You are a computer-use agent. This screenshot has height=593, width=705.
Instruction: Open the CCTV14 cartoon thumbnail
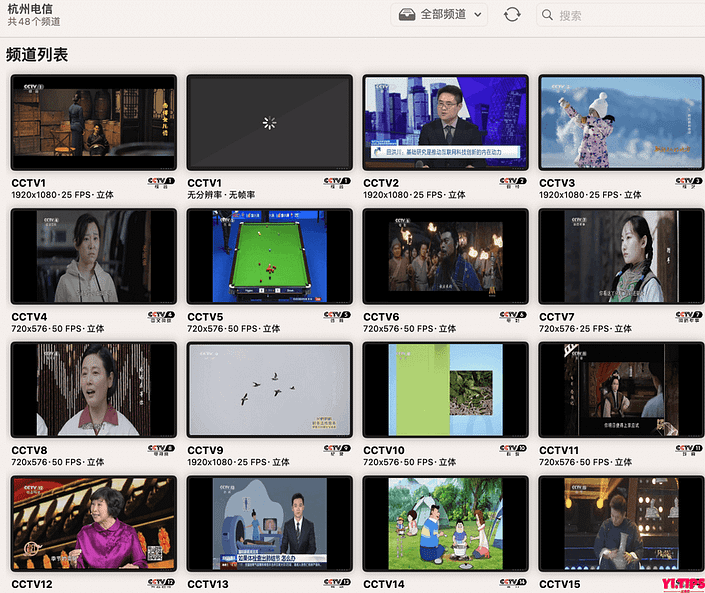446,523
